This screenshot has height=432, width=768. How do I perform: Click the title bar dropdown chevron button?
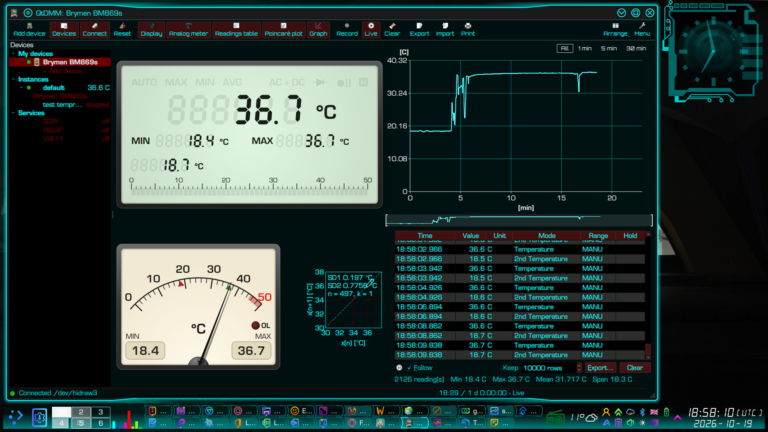tap(621, 13)
